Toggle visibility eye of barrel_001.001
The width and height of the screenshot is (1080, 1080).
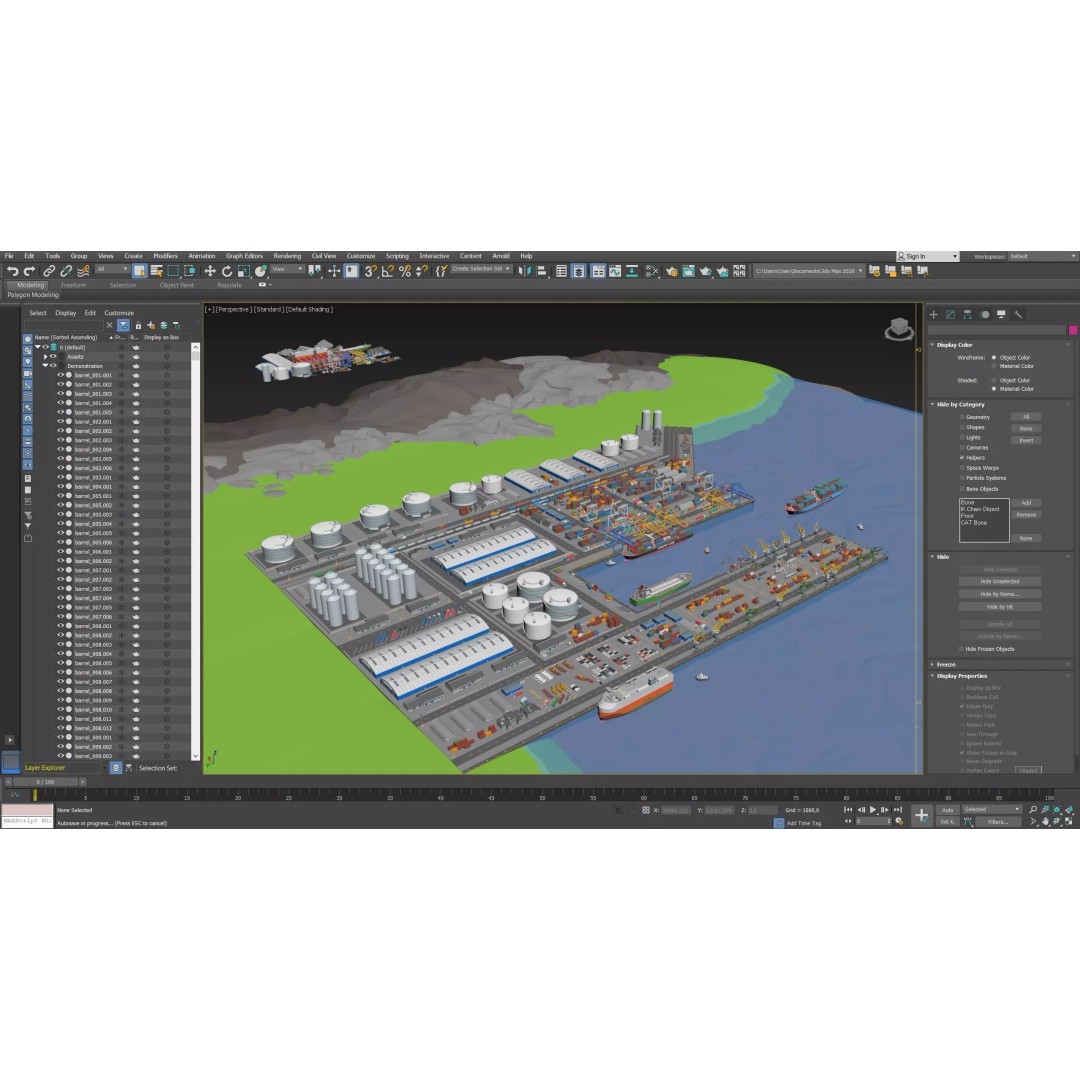click(60, 375)
